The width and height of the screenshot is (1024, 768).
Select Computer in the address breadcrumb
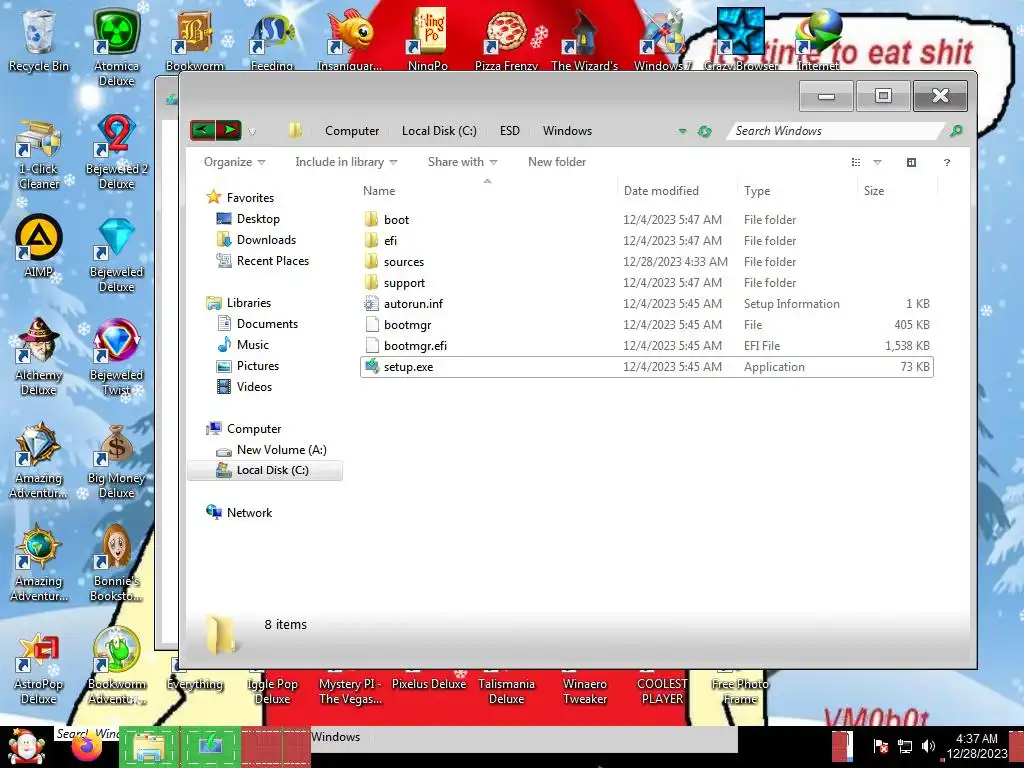click(x=352, y=131)
